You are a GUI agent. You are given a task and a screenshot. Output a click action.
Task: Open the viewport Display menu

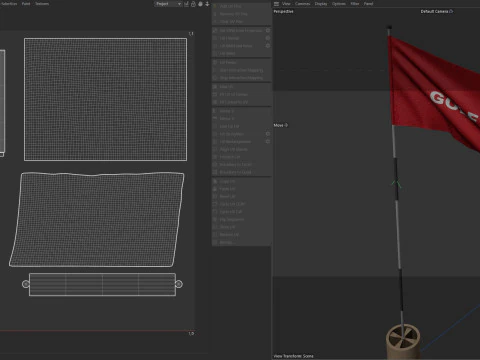tap(321, 4)
